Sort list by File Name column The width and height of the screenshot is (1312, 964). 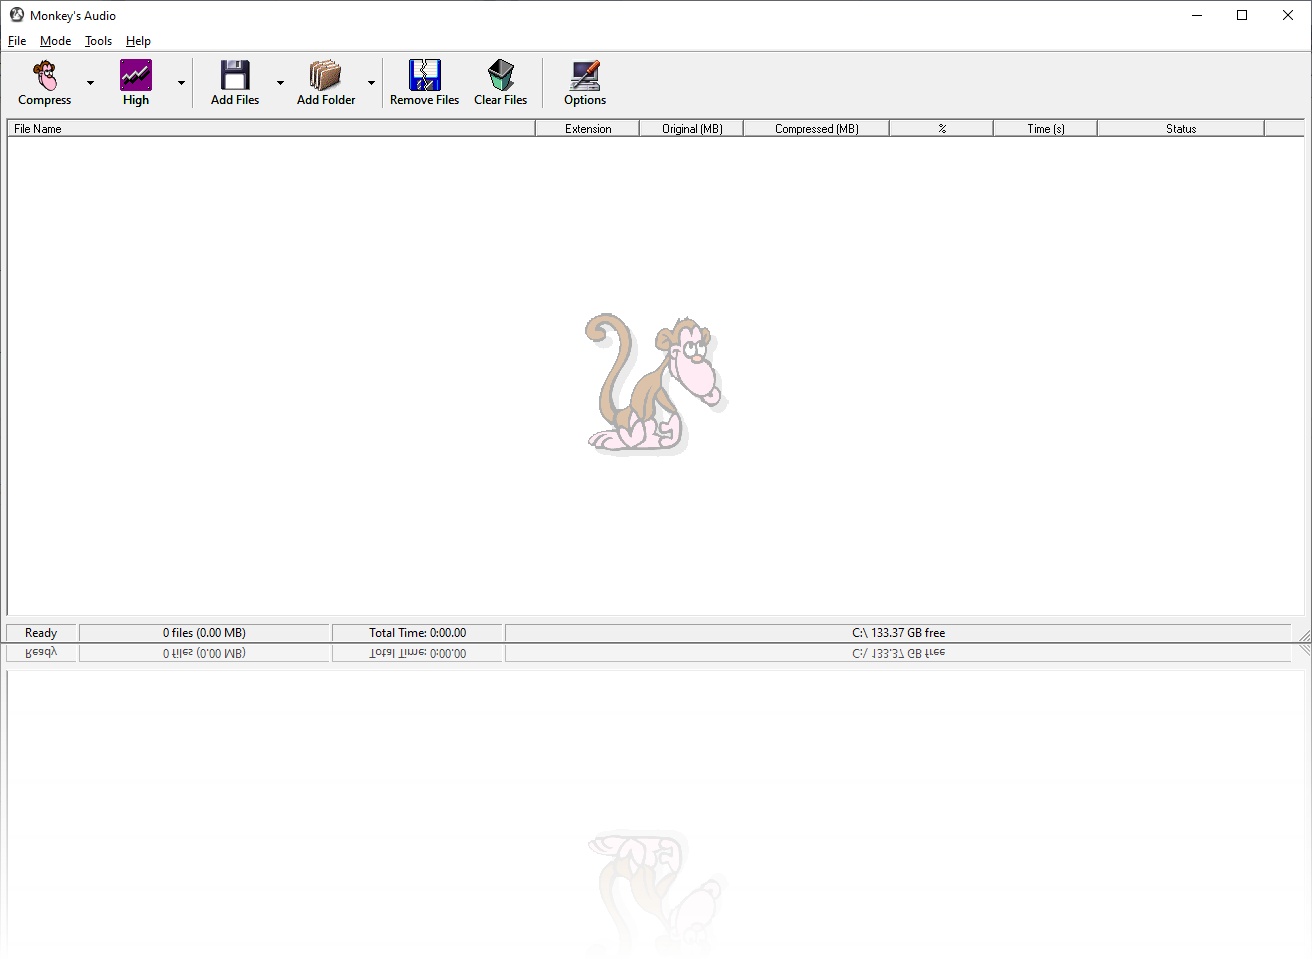click(x=271, y=129)
